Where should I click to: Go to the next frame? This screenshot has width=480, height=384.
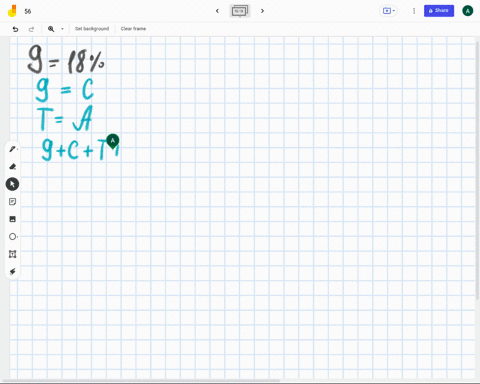tap(262, 11)
